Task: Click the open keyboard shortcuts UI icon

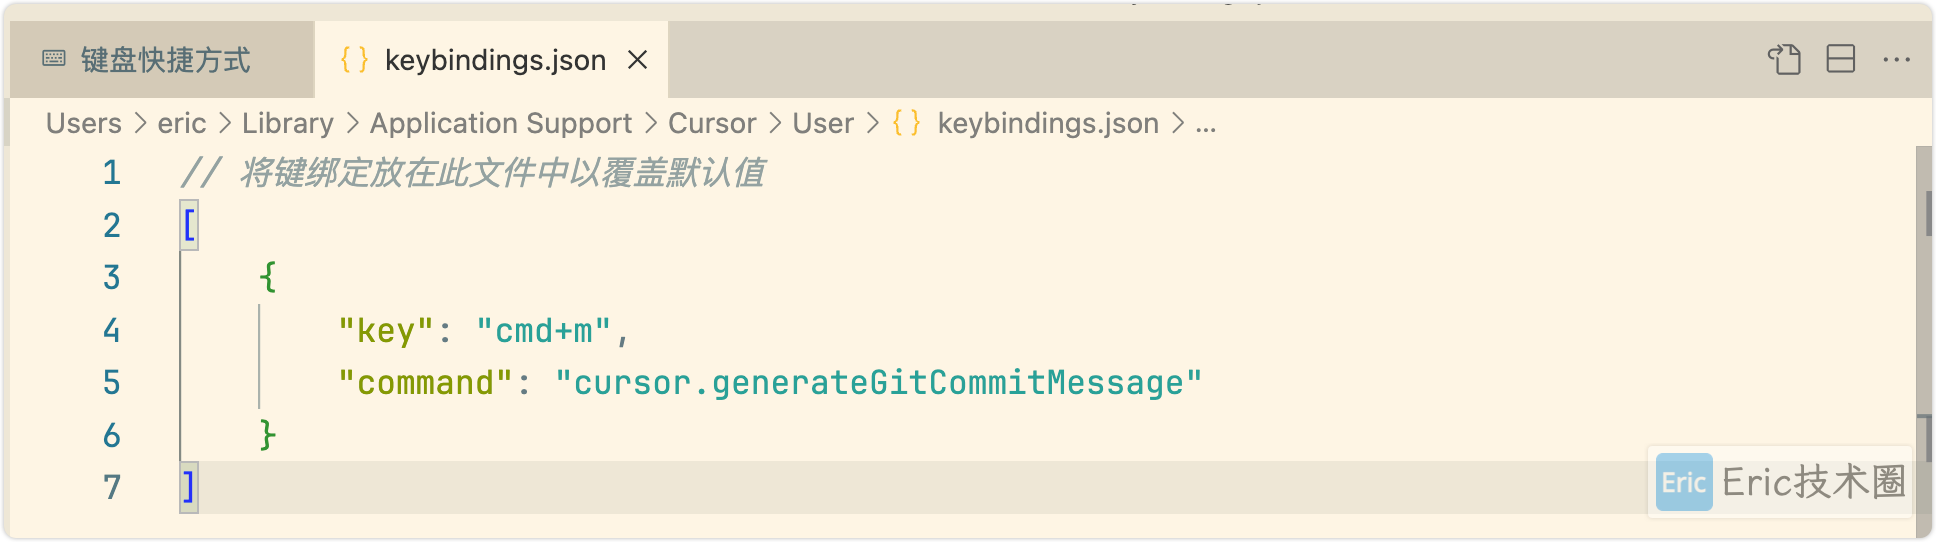Action: [1784, 60]
